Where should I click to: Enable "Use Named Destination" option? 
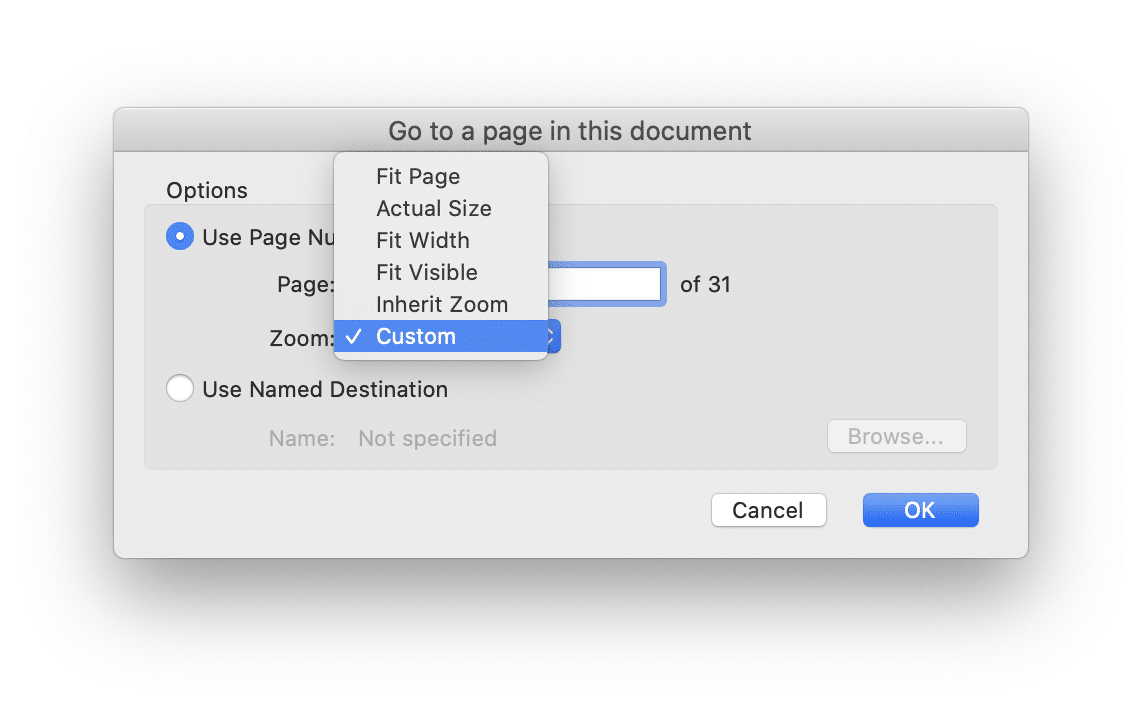point(180,388)
